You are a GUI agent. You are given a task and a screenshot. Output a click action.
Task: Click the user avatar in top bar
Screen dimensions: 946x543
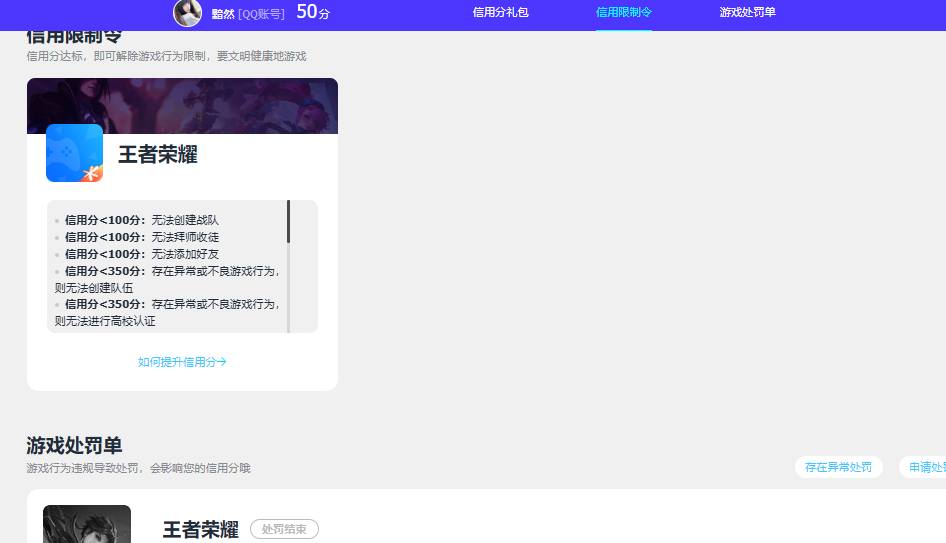point(187,13)
